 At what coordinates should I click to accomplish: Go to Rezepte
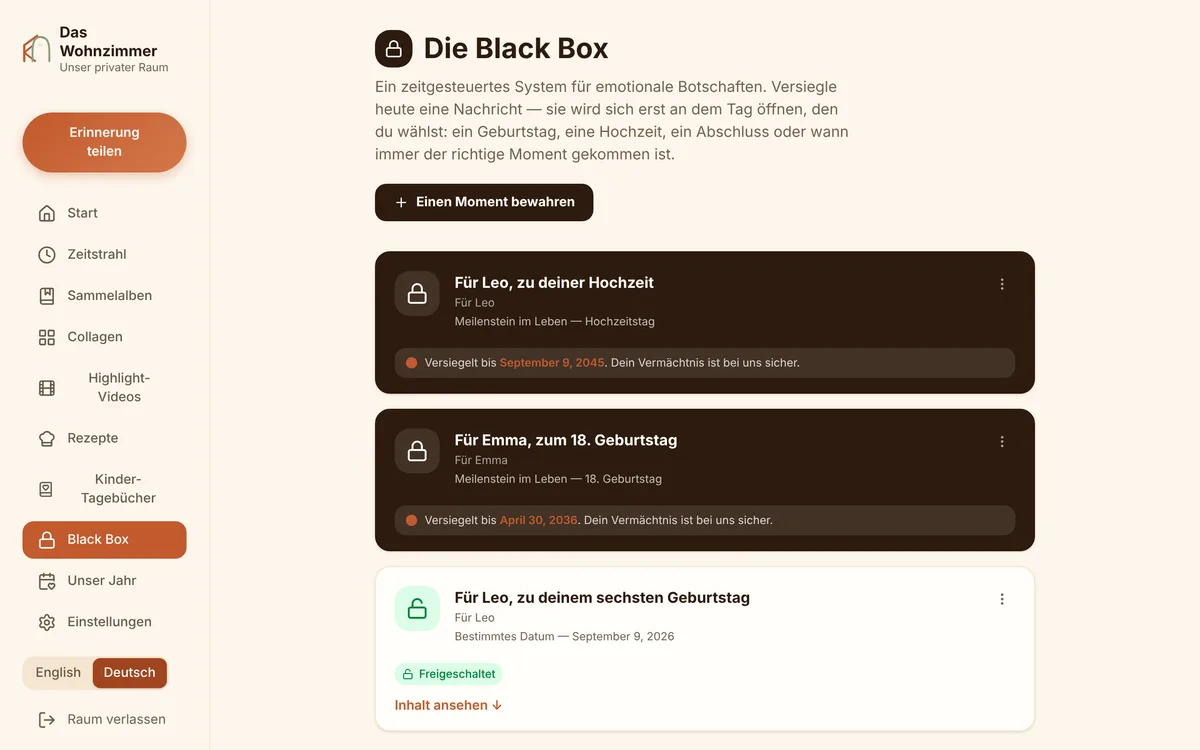(x=104, y=438)
